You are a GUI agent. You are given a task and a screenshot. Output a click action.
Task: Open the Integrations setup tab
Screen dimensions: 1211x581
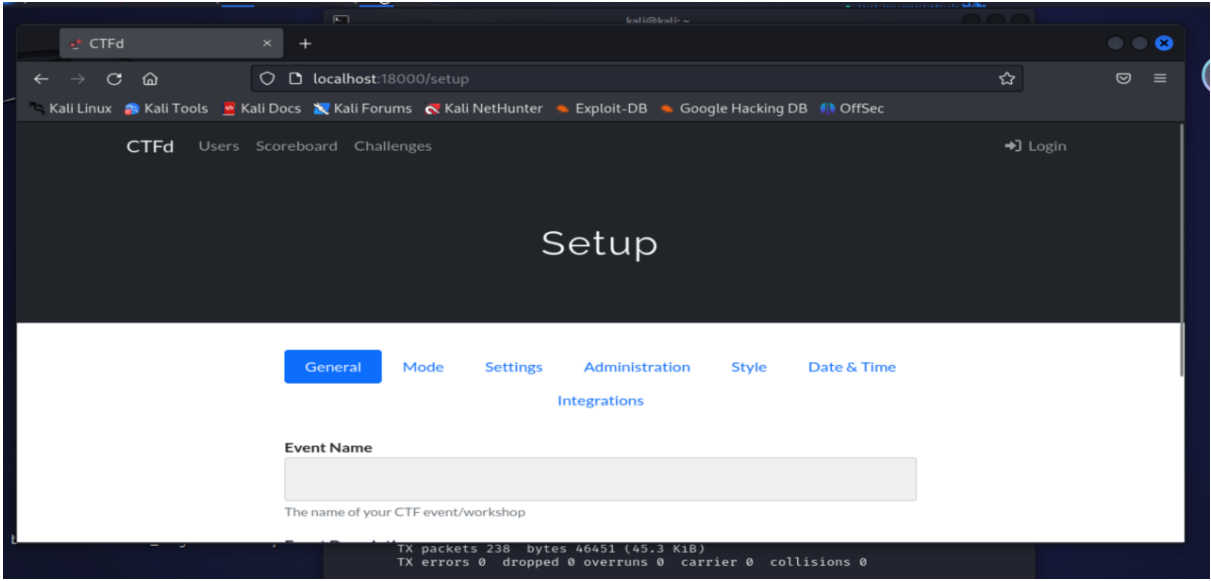click(x=600, y=401)
